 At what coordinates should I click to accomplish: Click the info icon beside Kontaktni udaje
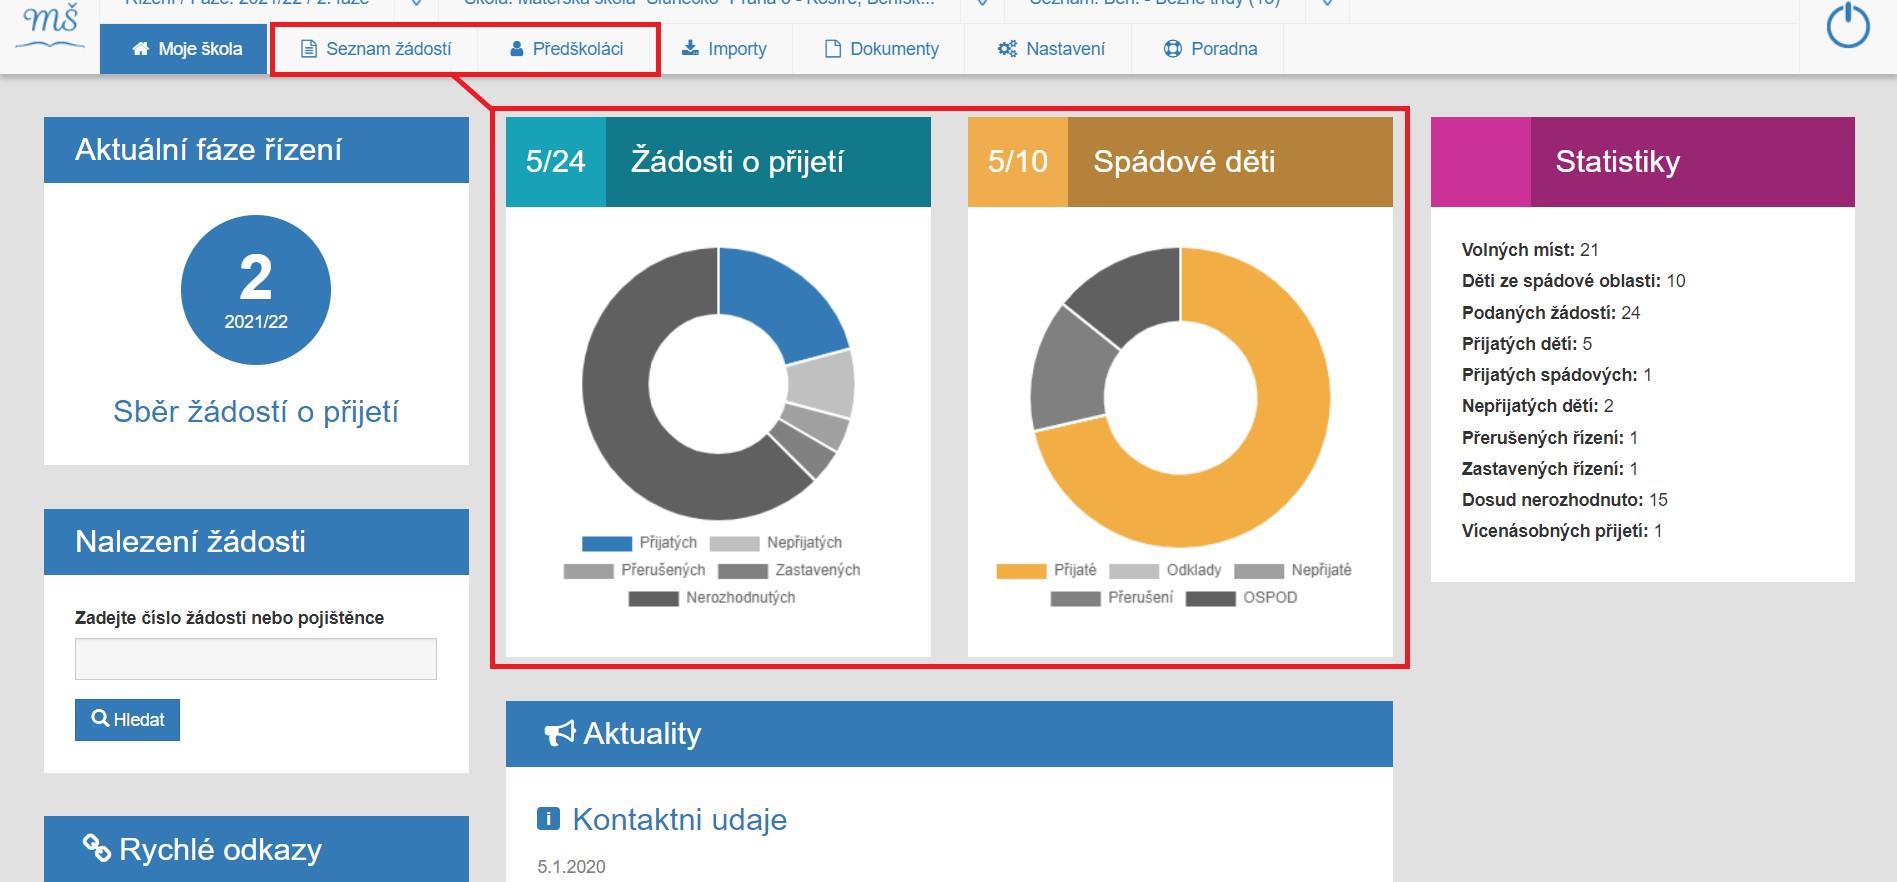tap(548, 819)
